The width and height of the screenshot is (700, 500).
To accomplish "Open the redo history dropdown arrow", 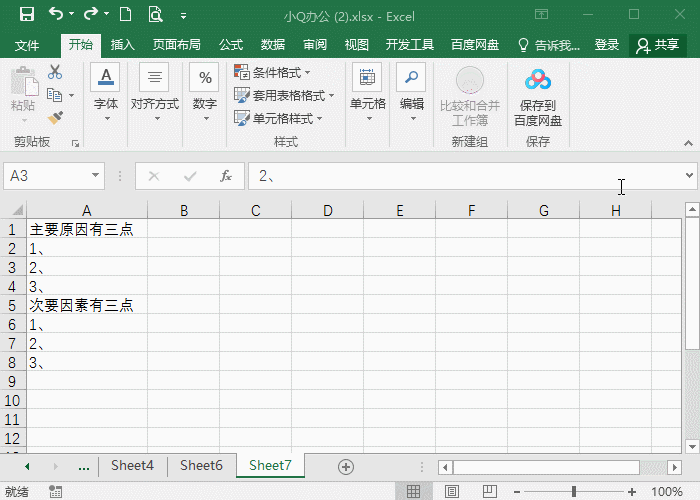I will (x=106, y=14).
